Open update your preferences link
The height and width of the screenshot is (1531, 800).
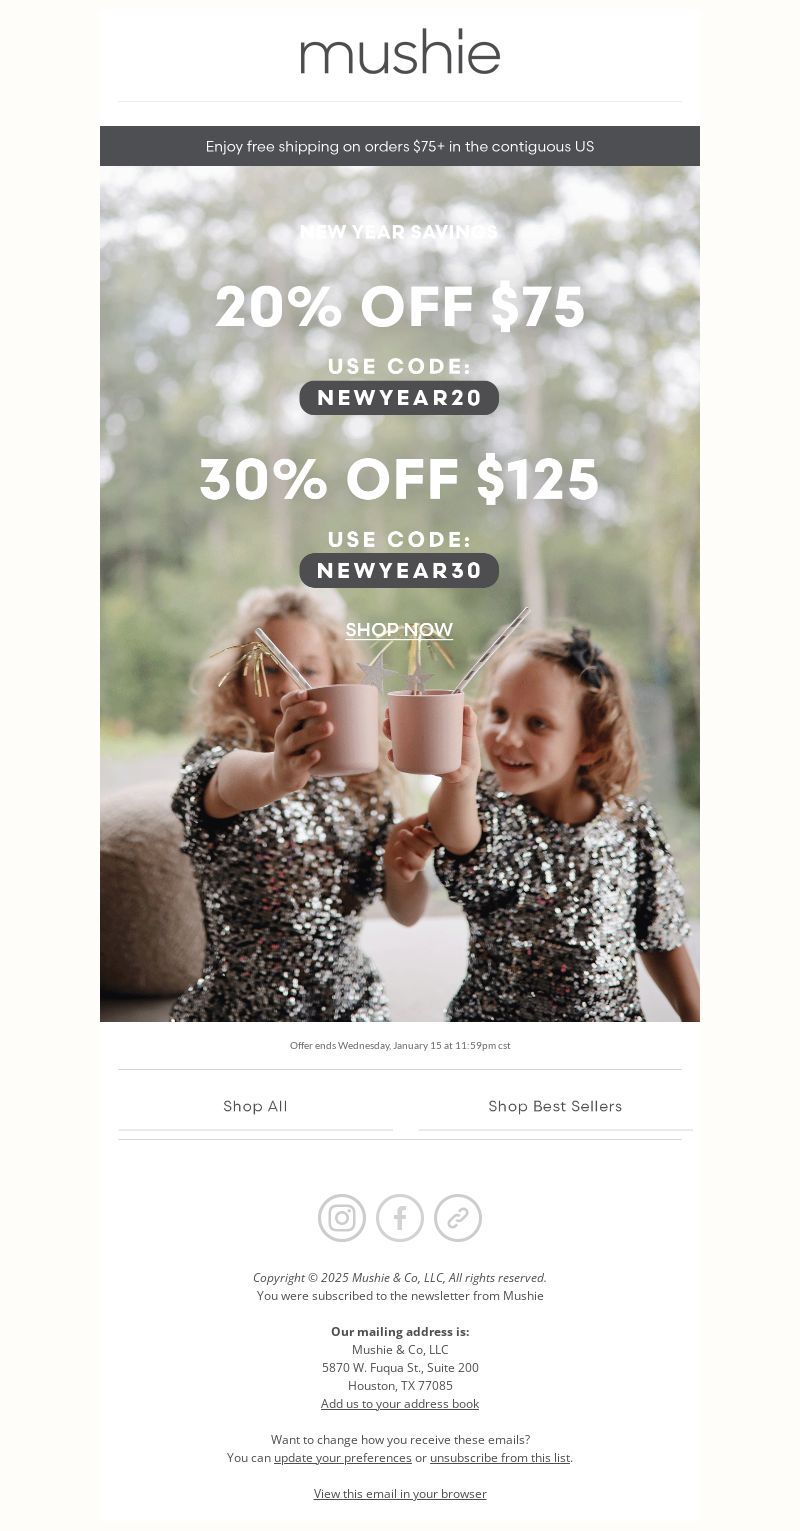click(343, 1458)
